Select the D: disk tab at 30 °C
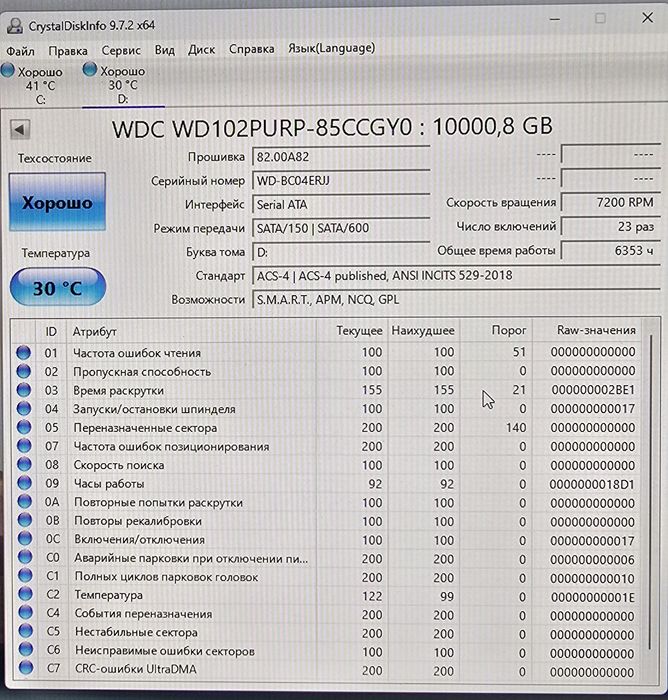Viewport: 668px width, 700px height. (x=121, y=84)
